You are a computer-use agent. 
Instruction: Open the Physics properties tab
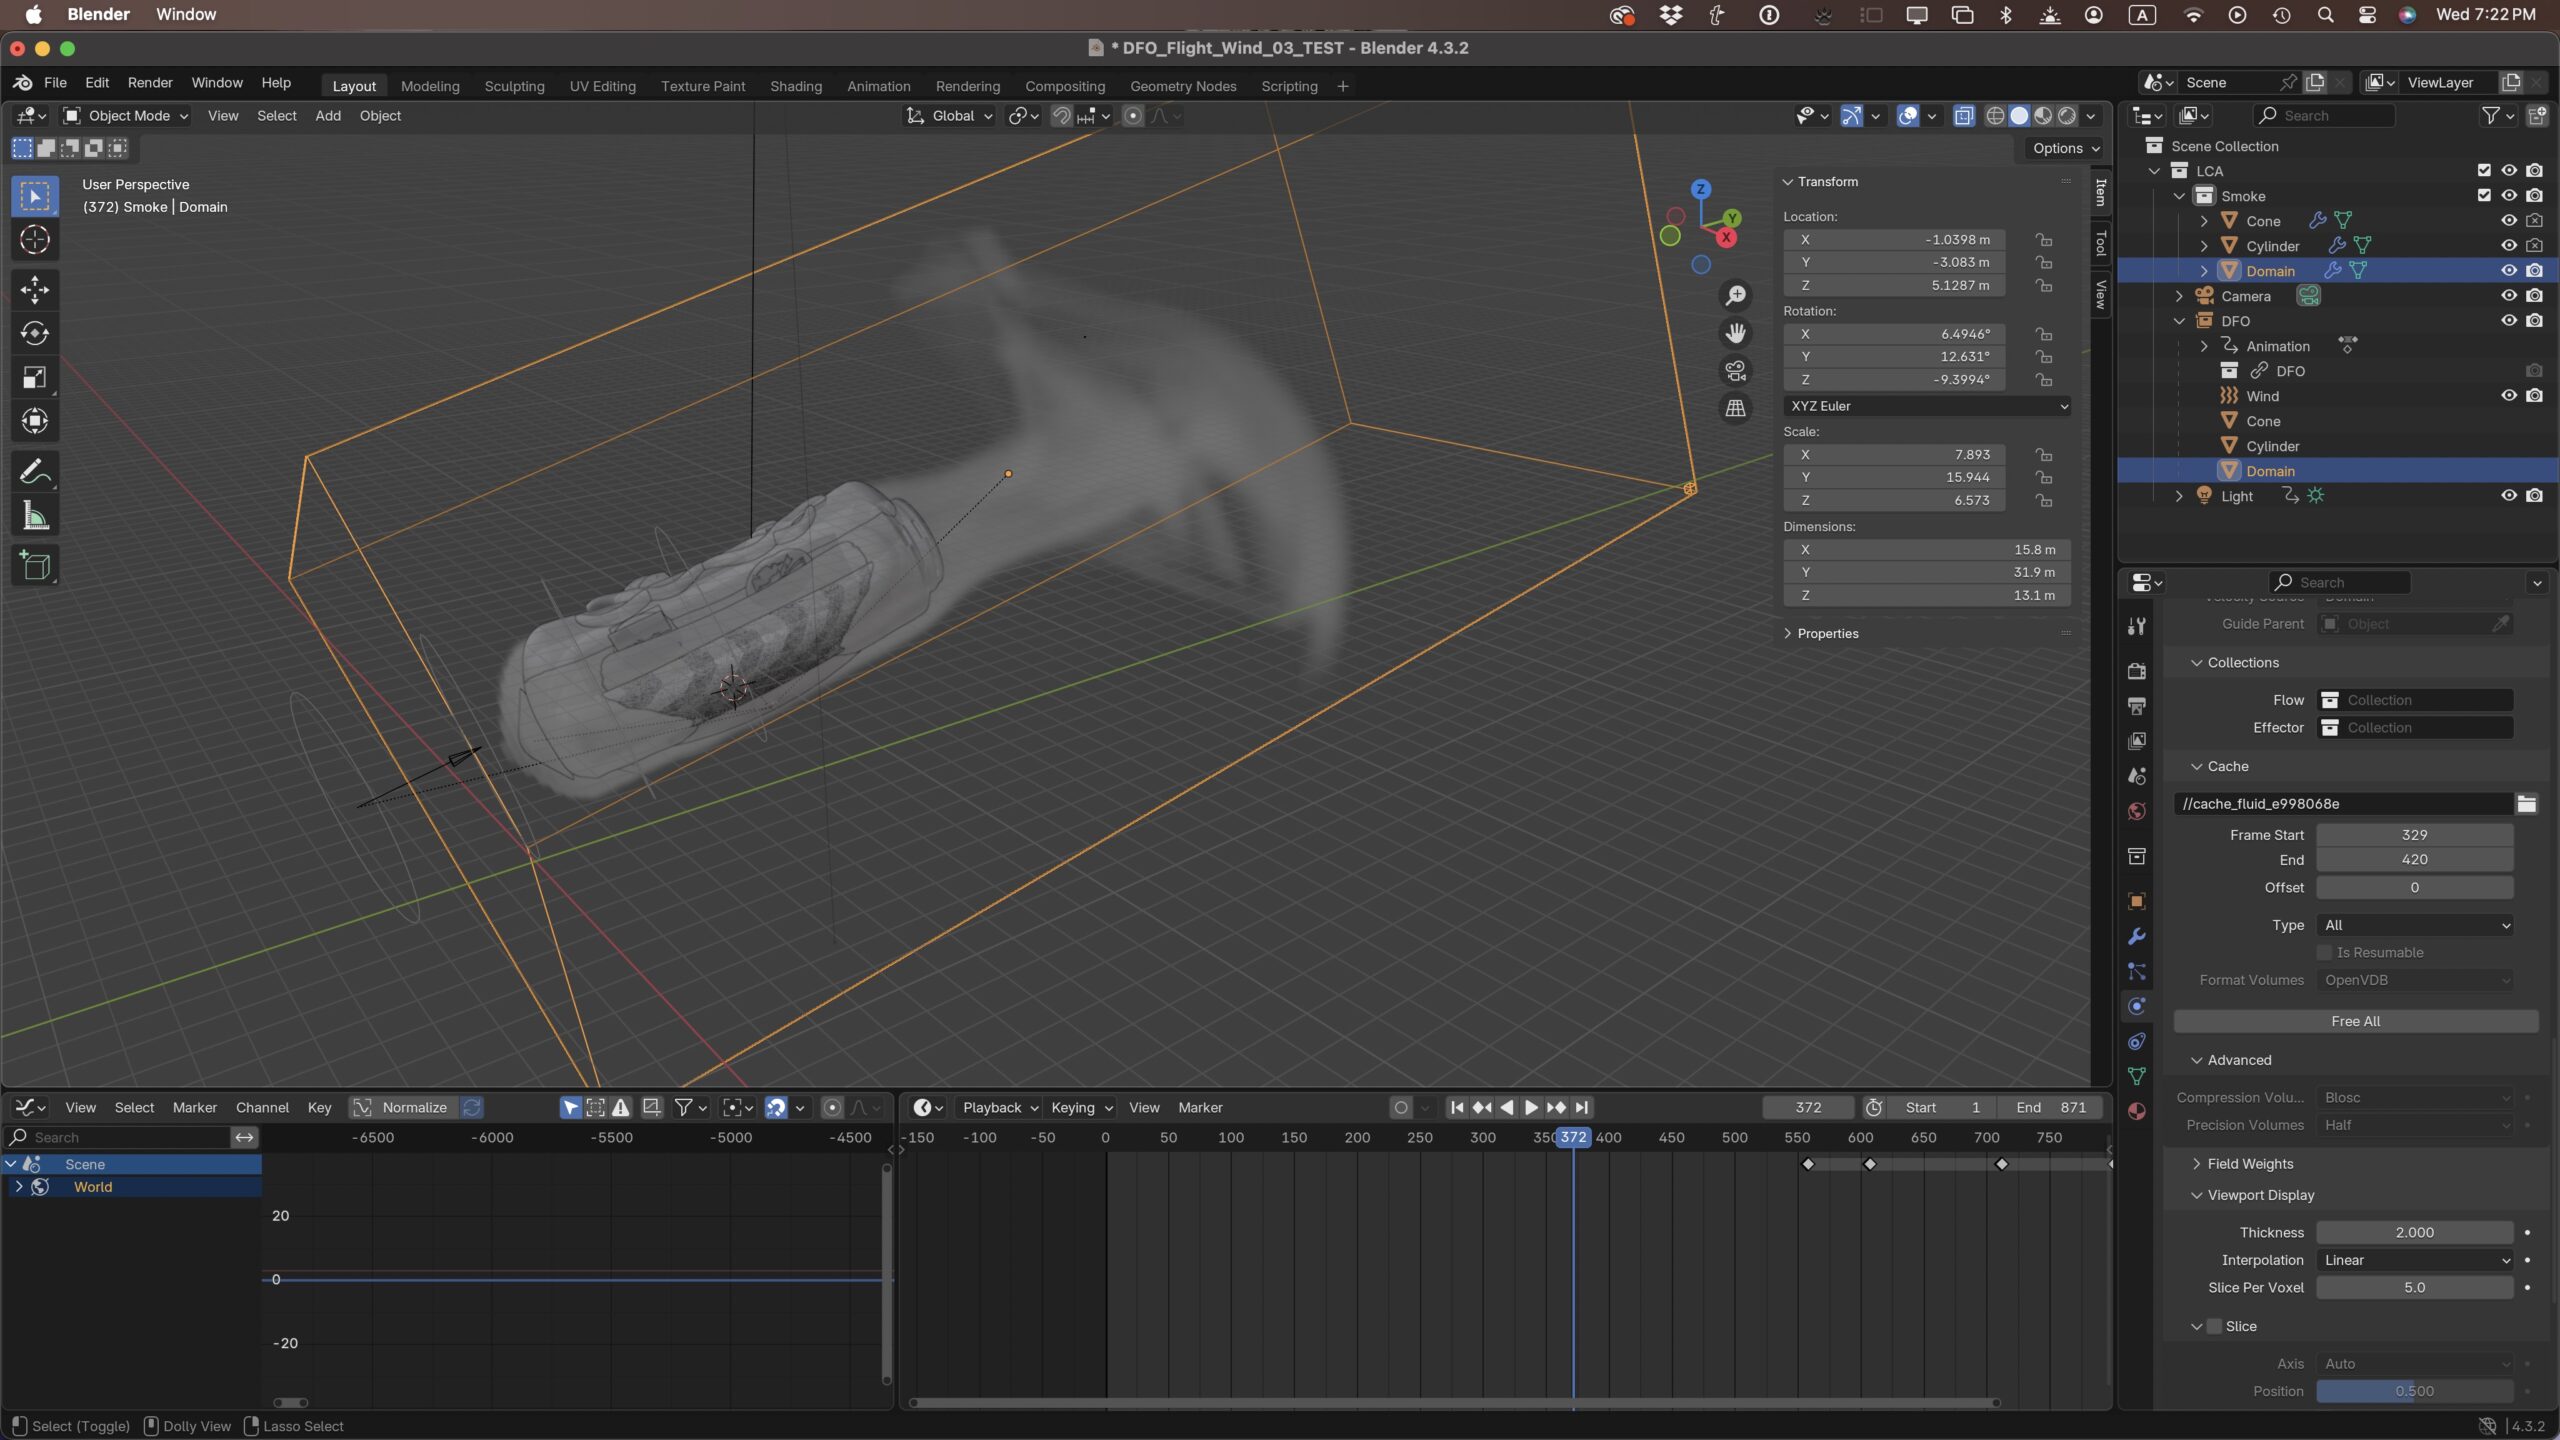(x=2136, y=1005)
